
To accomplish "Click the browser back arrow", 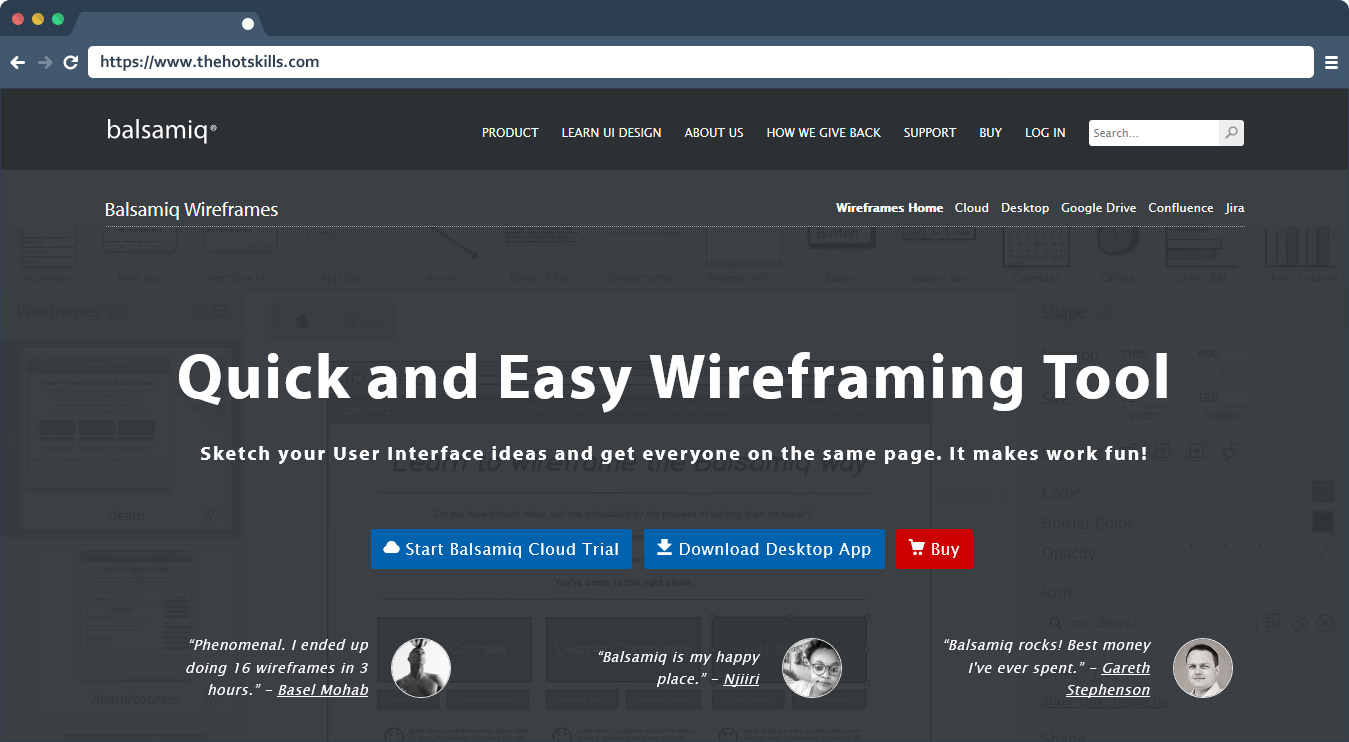I will 18,62.
